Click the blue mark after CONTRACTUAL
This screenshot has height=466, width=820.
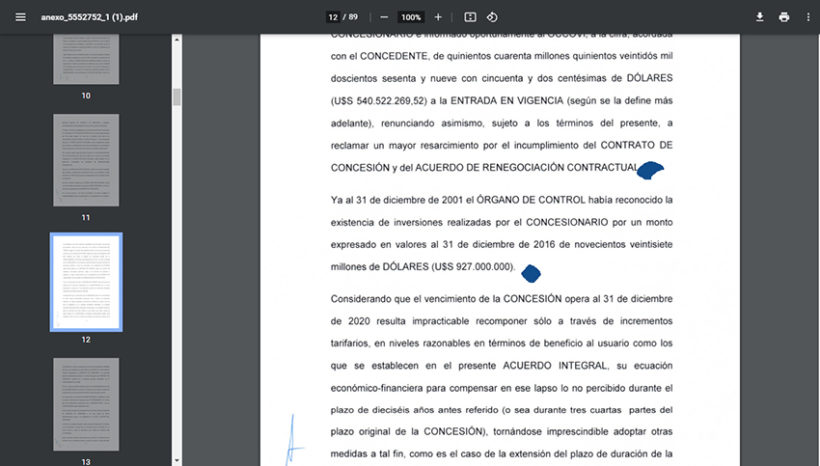point(651,170)
